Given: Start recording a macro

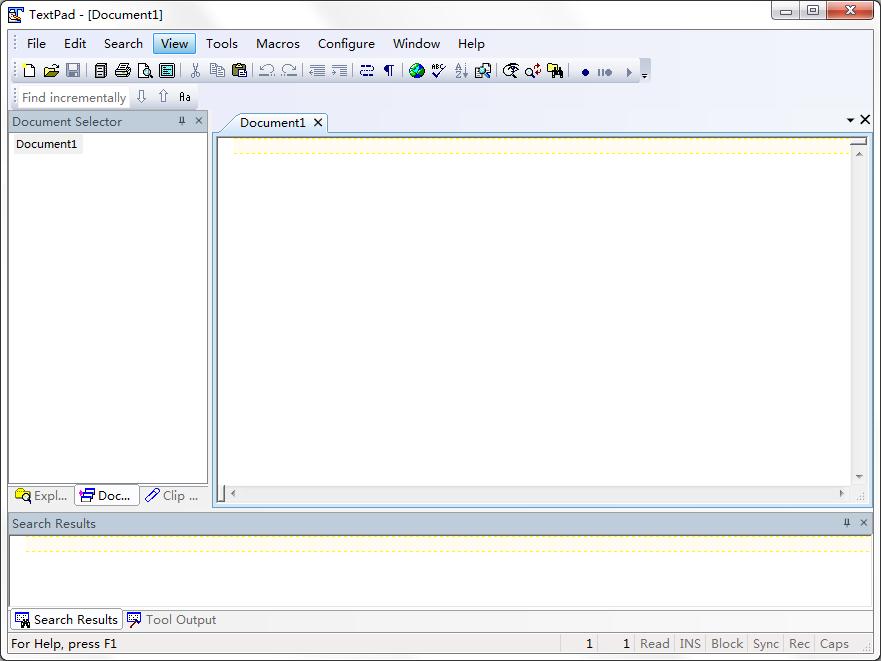Looking at the screenshot, I should click(586, 70).
